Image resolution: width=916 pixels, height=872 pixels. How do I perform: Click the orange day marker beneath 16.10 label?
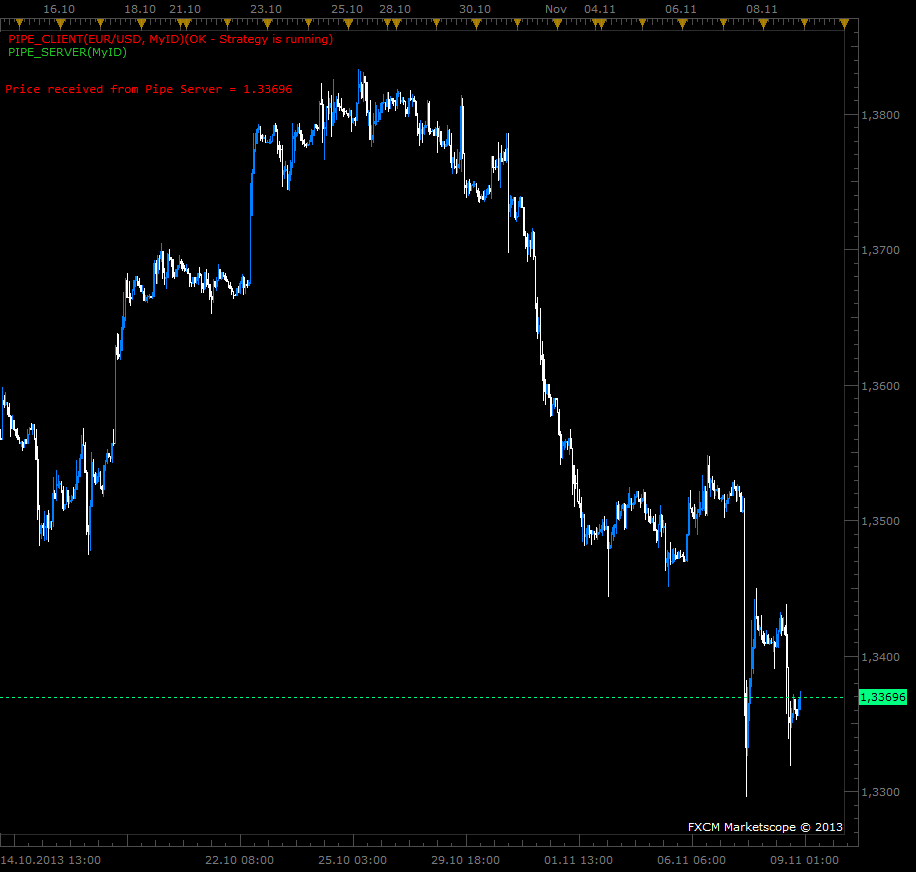coord(60,24)
